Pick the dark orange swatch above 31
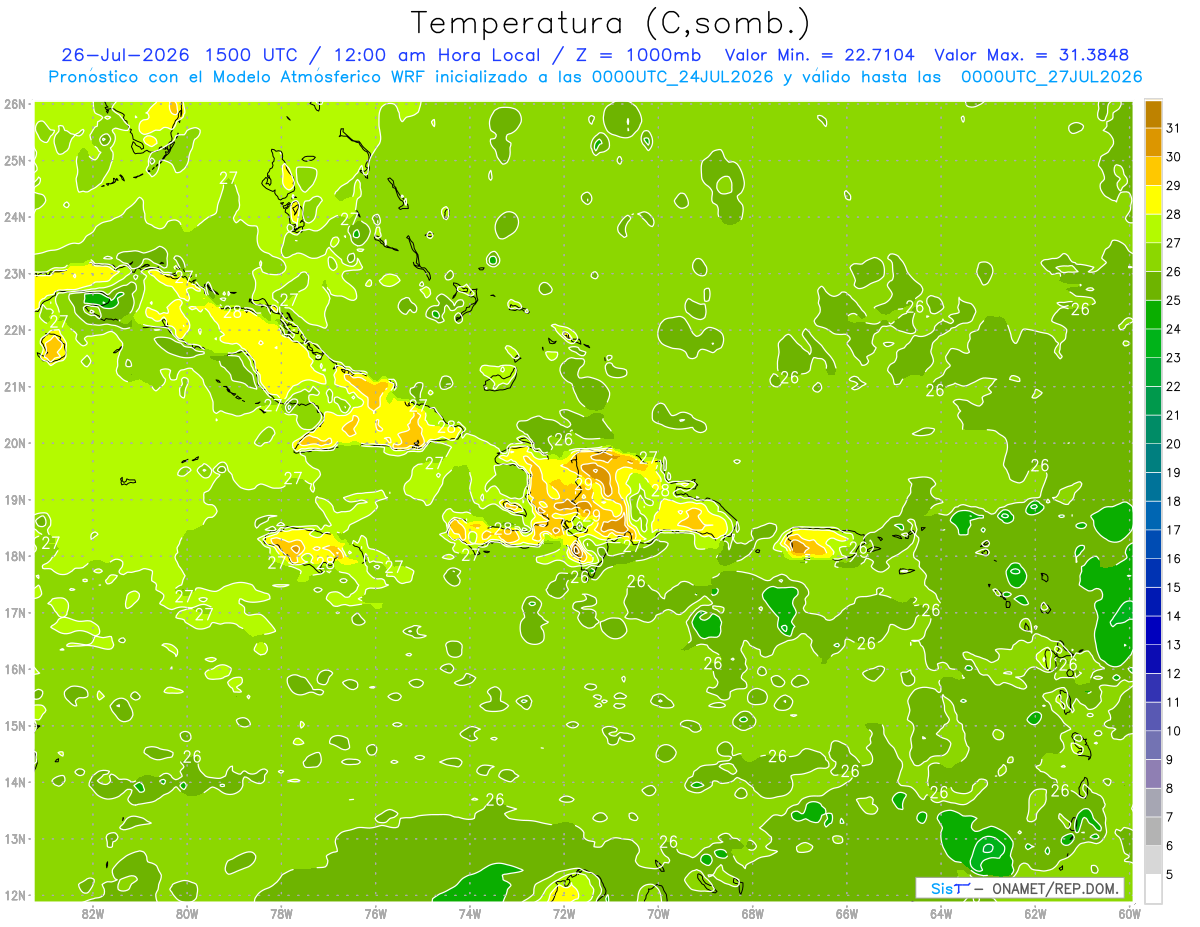 1153,114
